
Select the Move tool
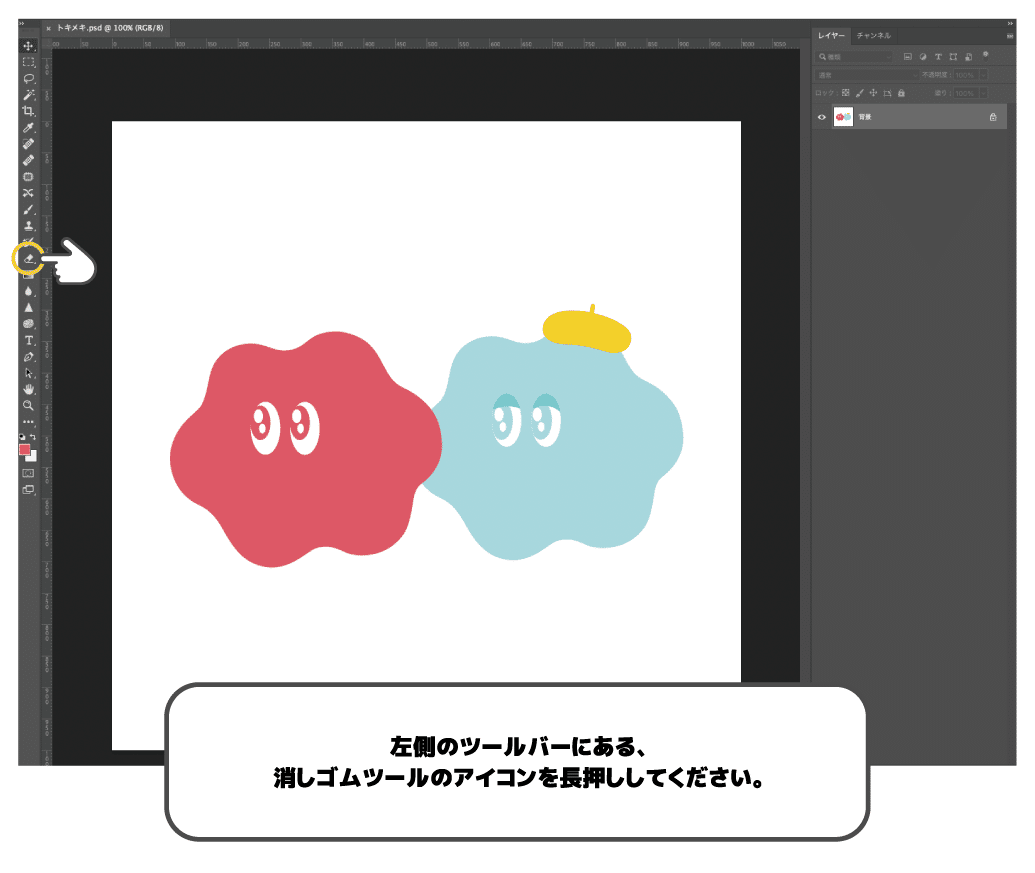click(28, 46)
